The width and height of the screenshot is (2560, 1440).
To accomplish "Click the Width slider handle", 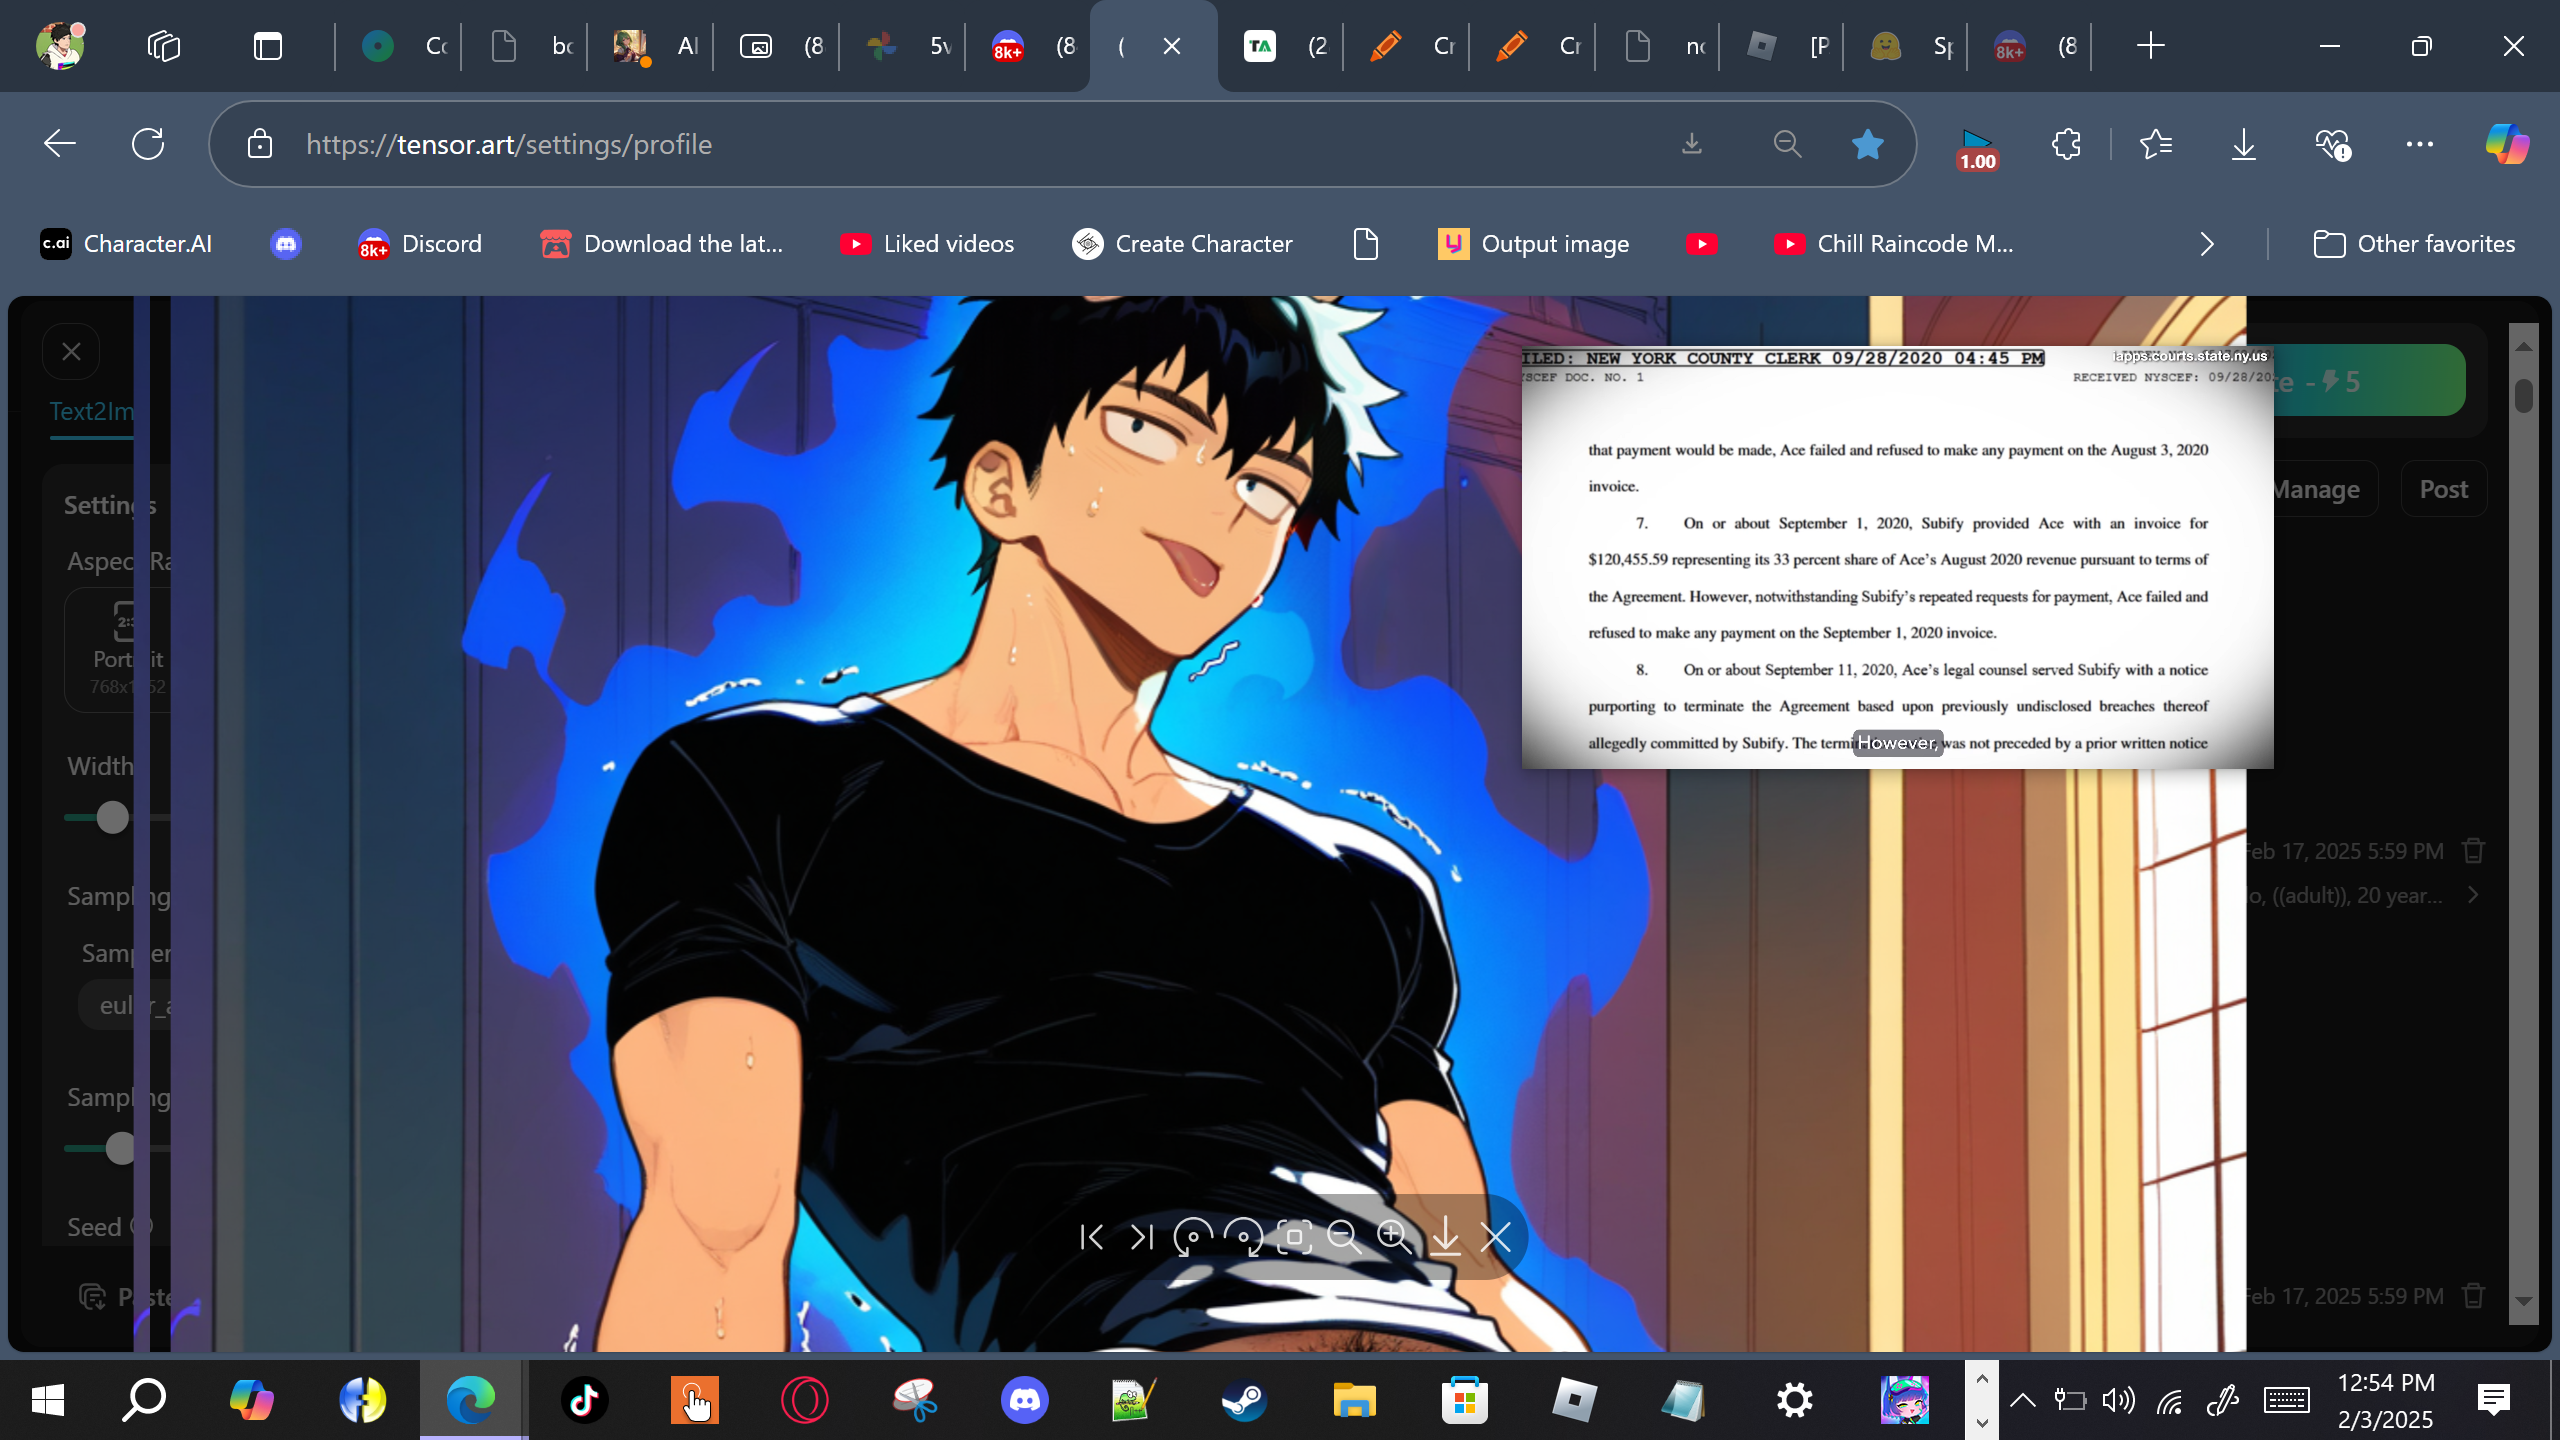I will click(x=112, y=817).
